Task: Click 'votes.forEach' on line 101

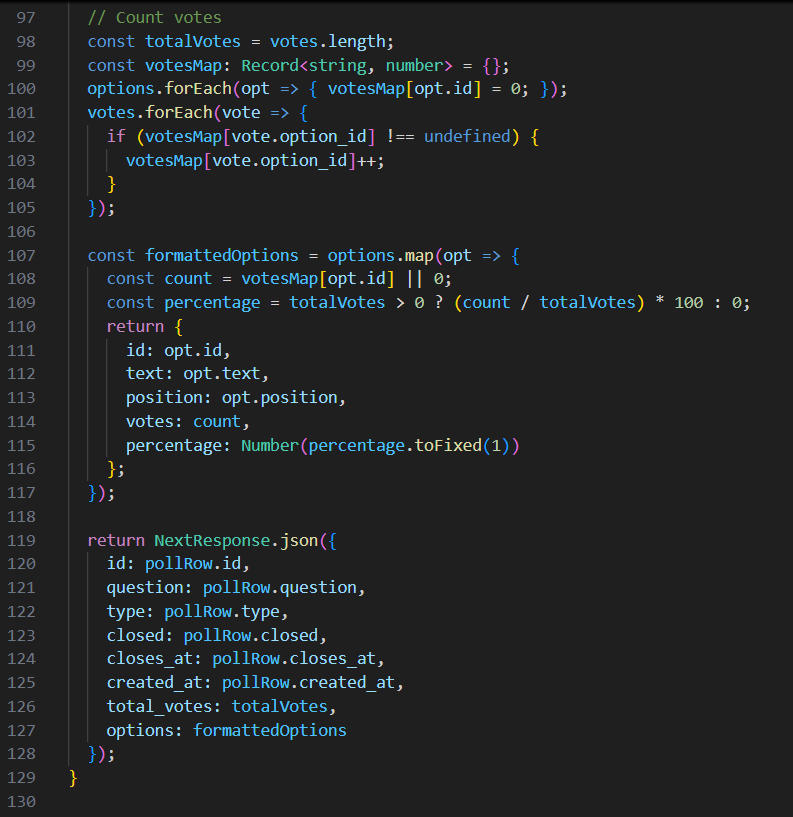Action: 150,113
